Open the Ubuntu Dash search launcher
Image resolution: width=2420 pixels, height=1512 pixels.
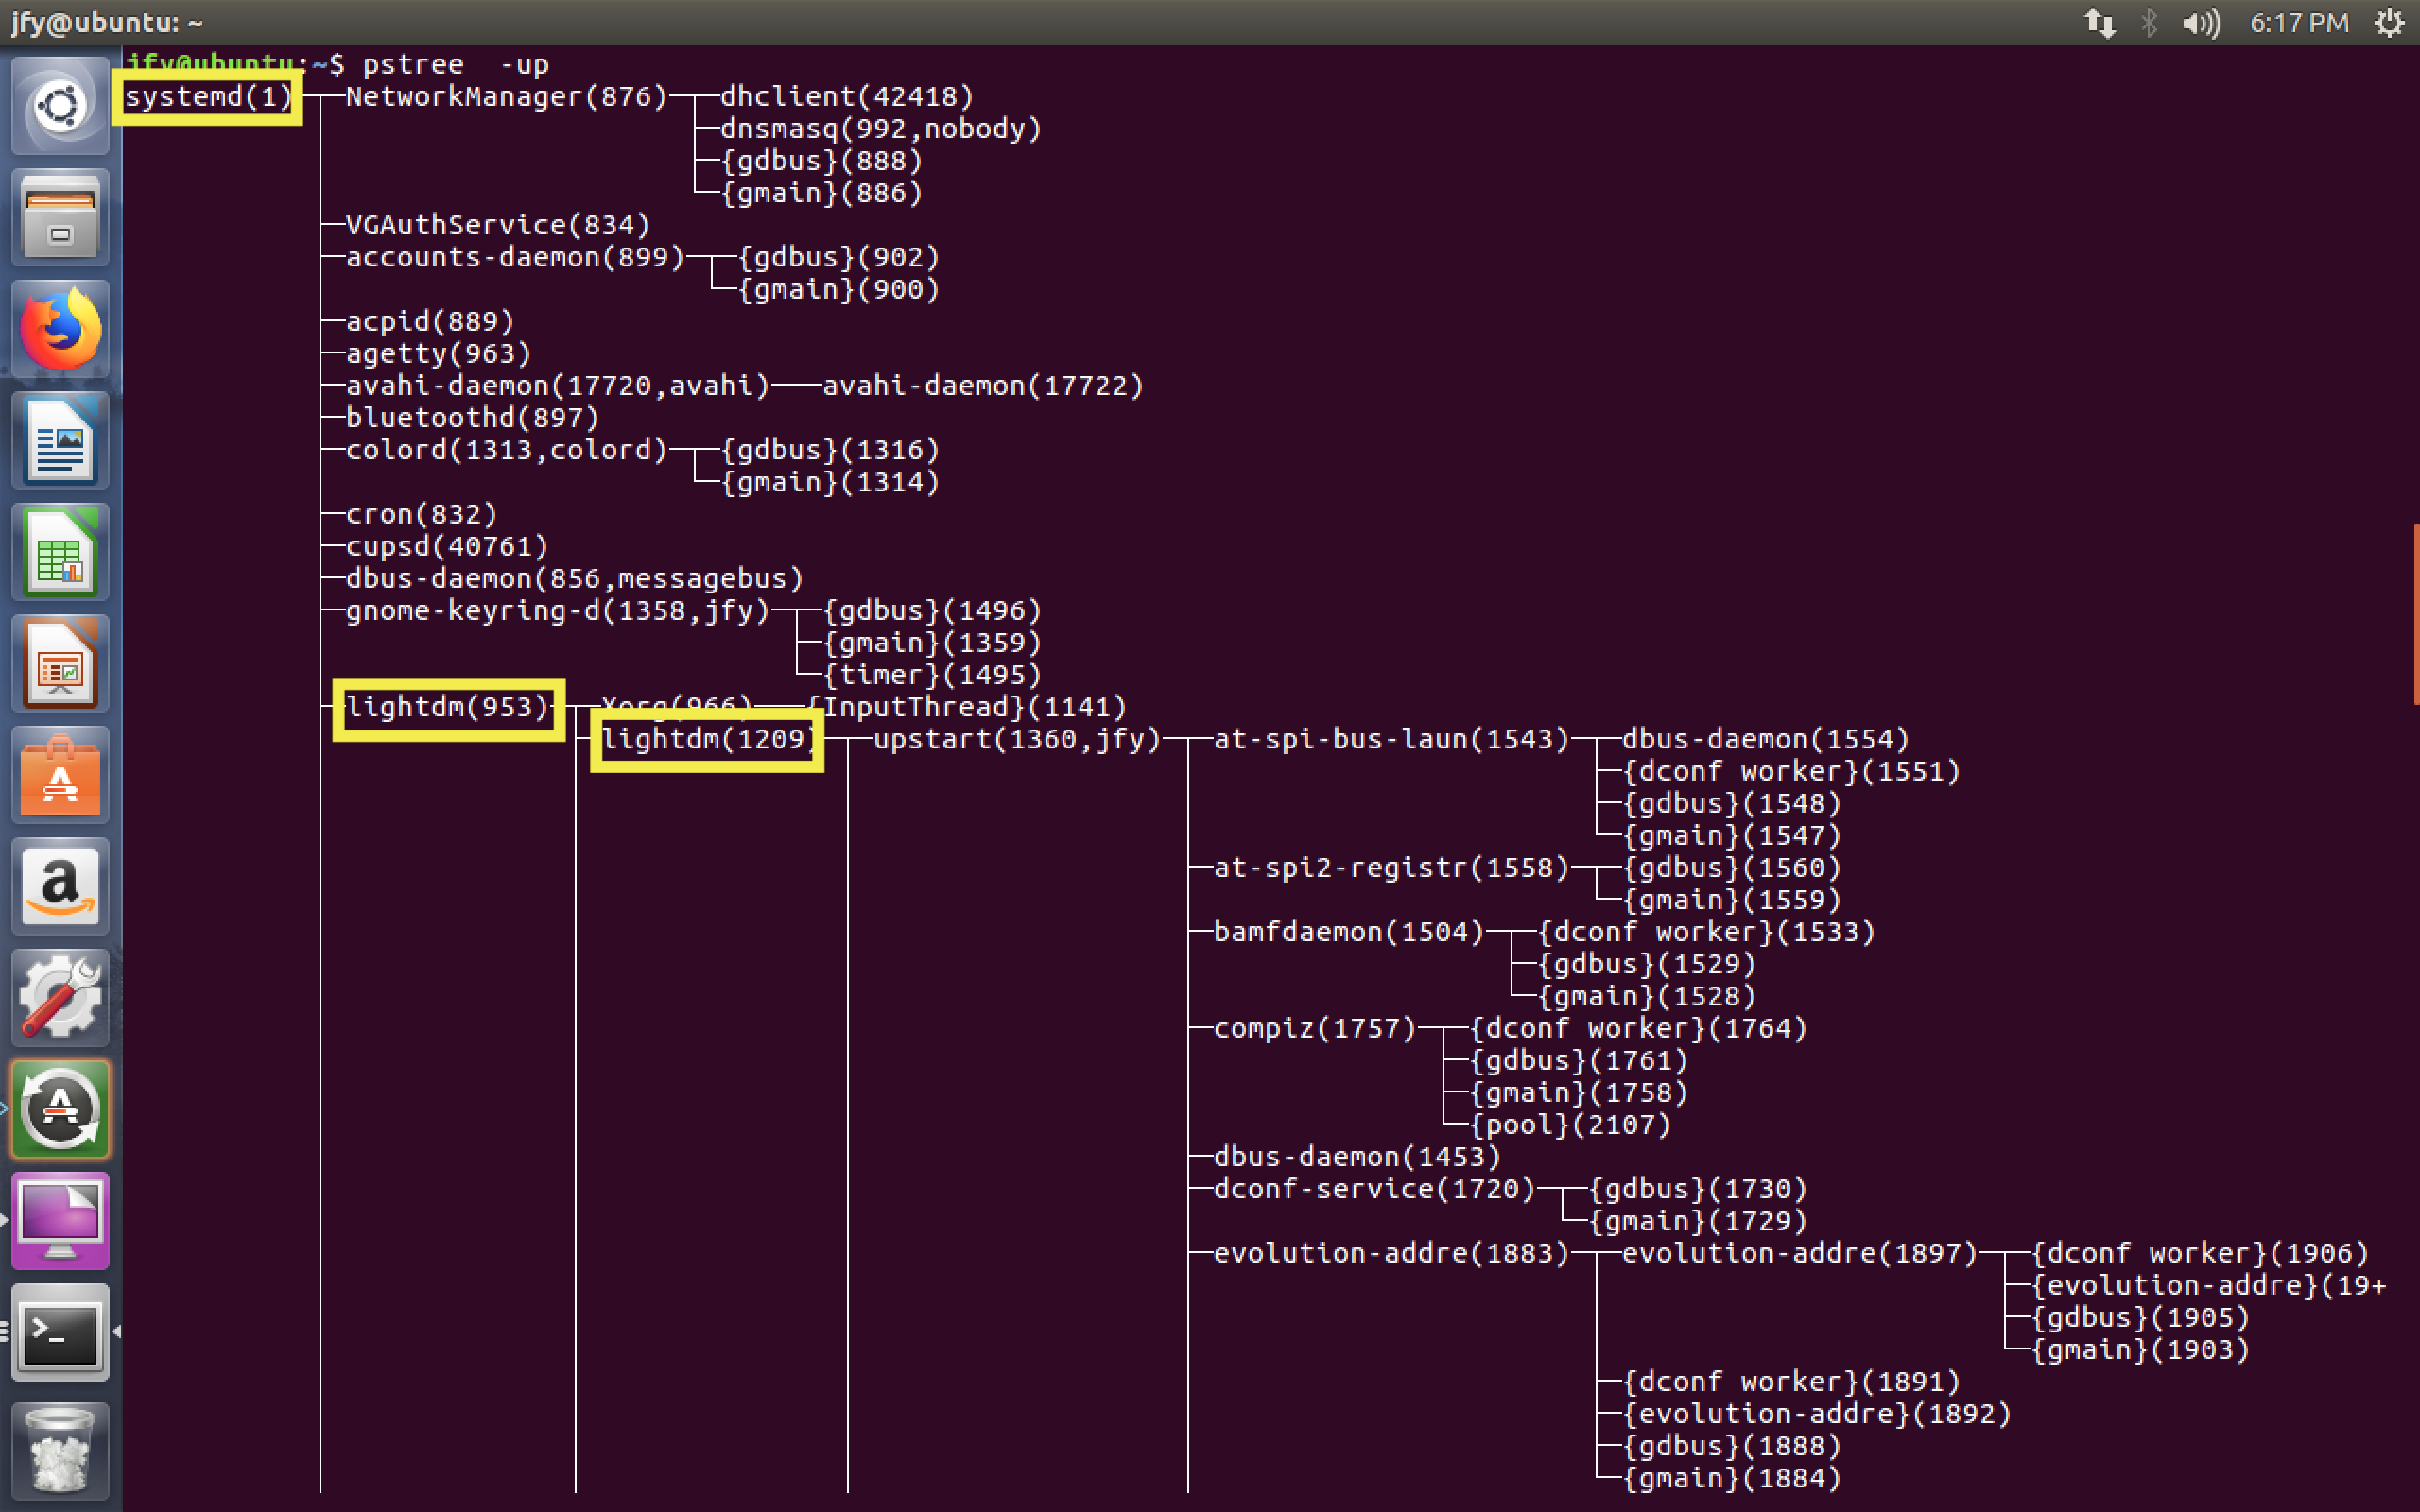60,105
